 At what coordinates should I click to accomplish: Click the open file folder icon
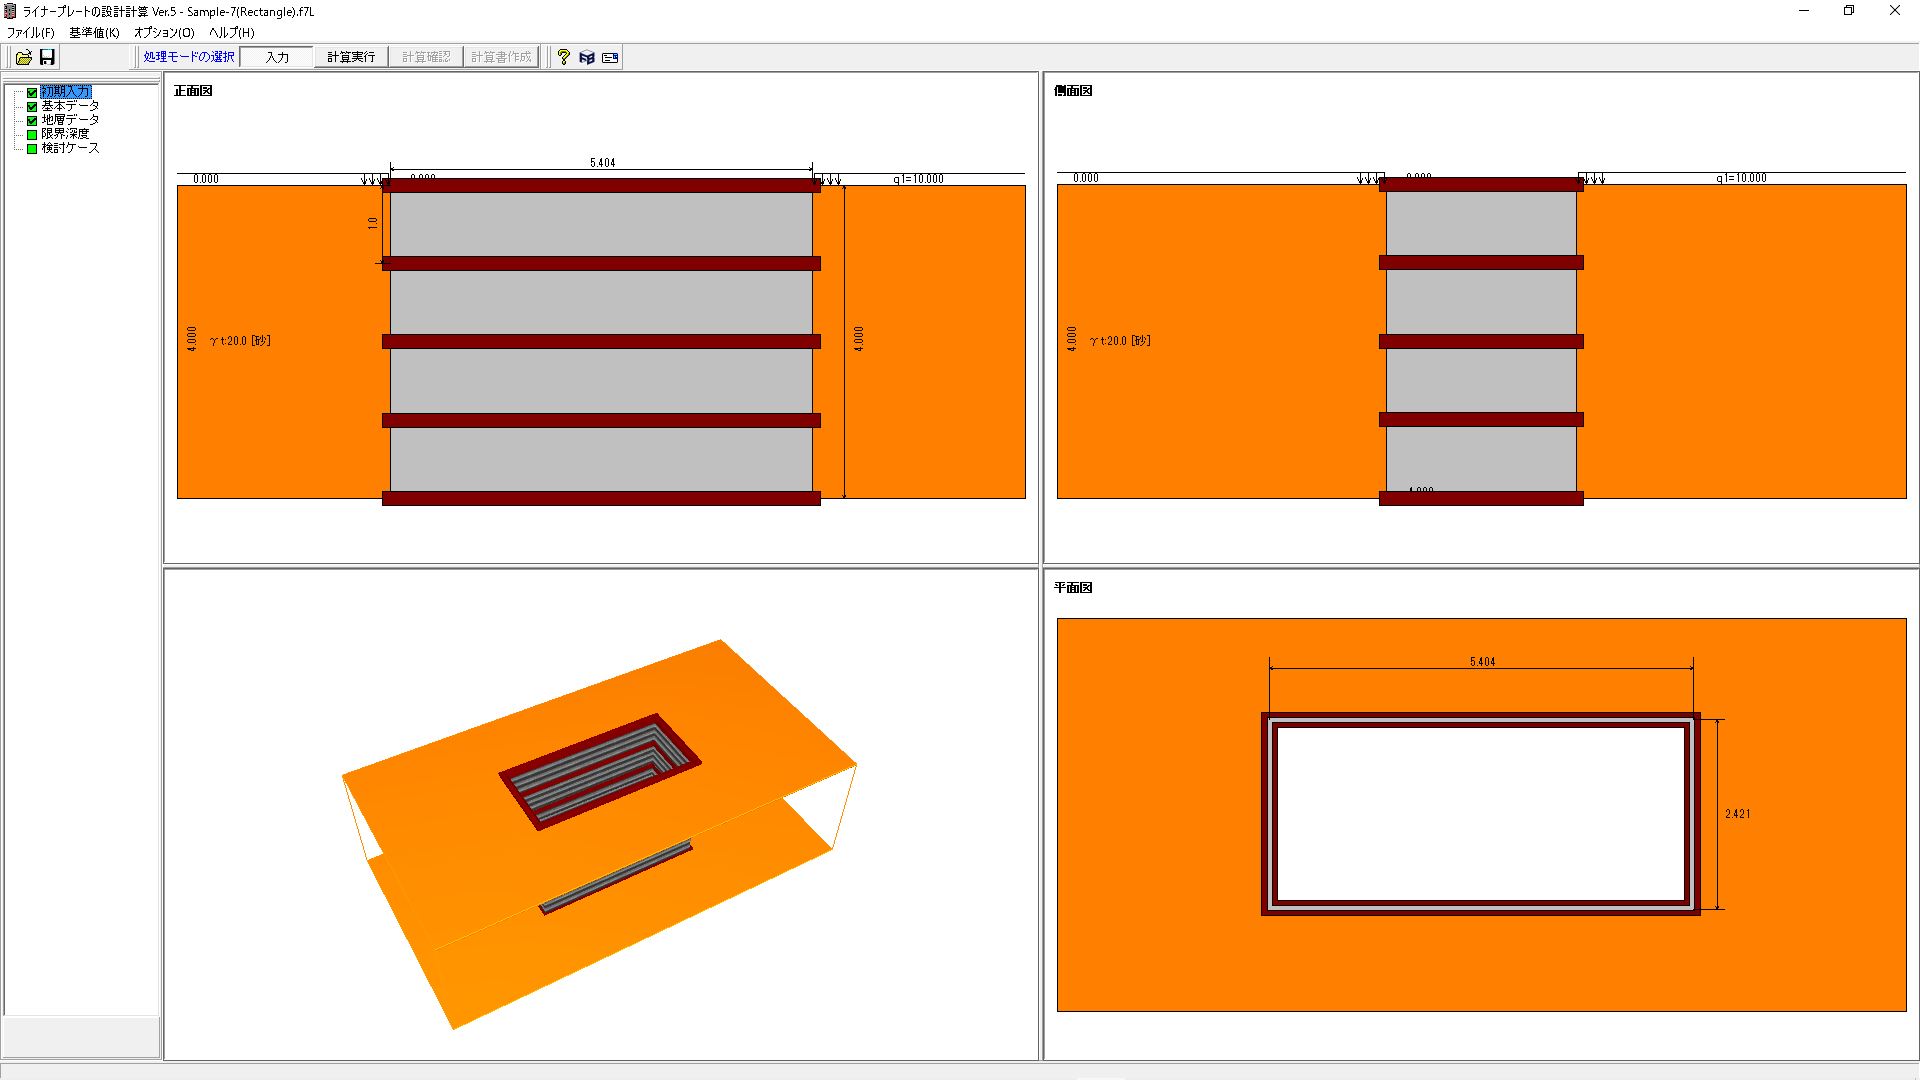23,57
